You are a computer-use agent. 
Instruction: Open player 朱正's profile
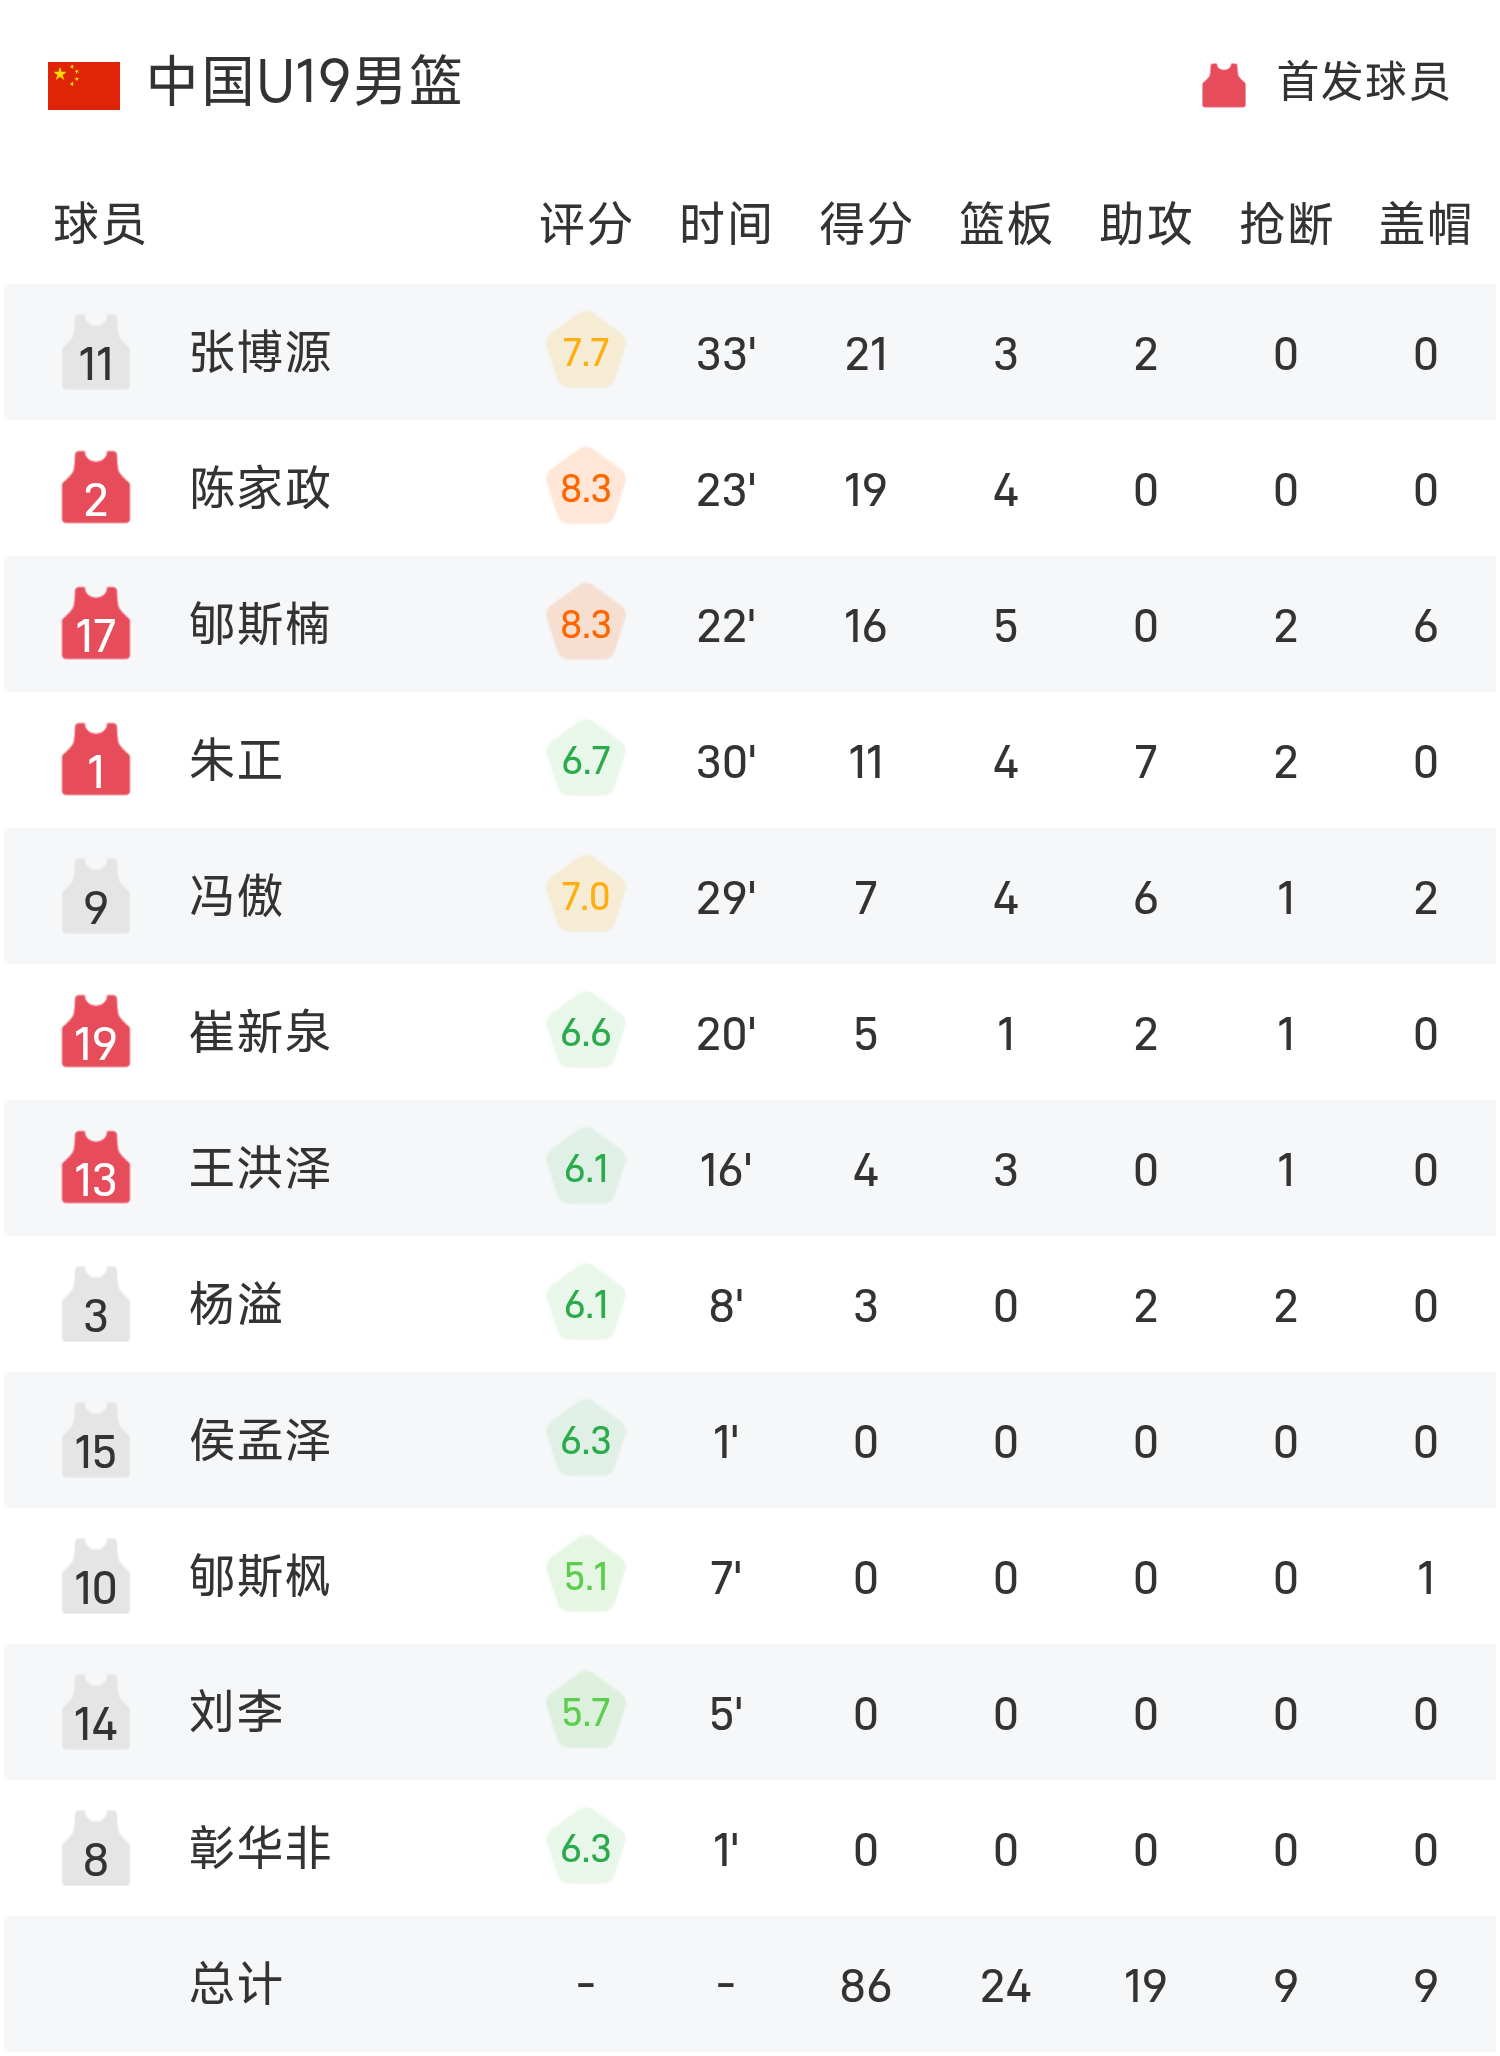[x=236, y=761]
